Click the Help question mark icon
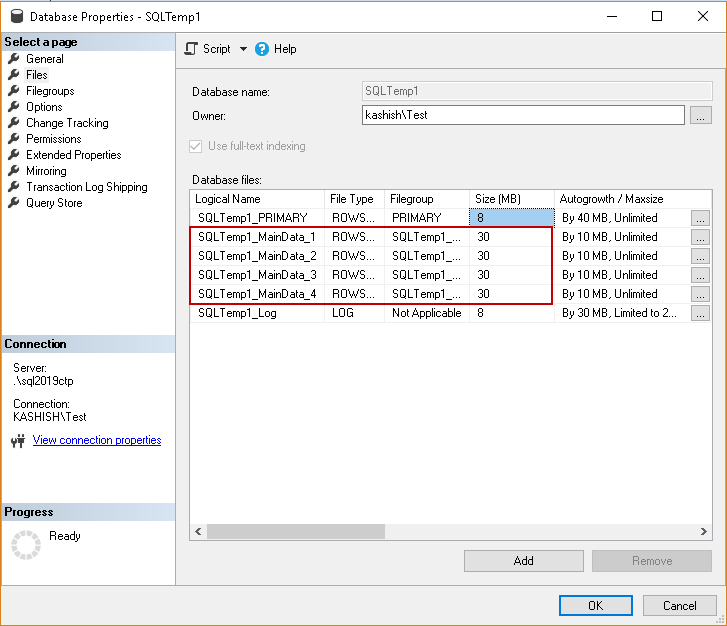The width and height of the screenshot is (727, 626). tap(261, 49)
